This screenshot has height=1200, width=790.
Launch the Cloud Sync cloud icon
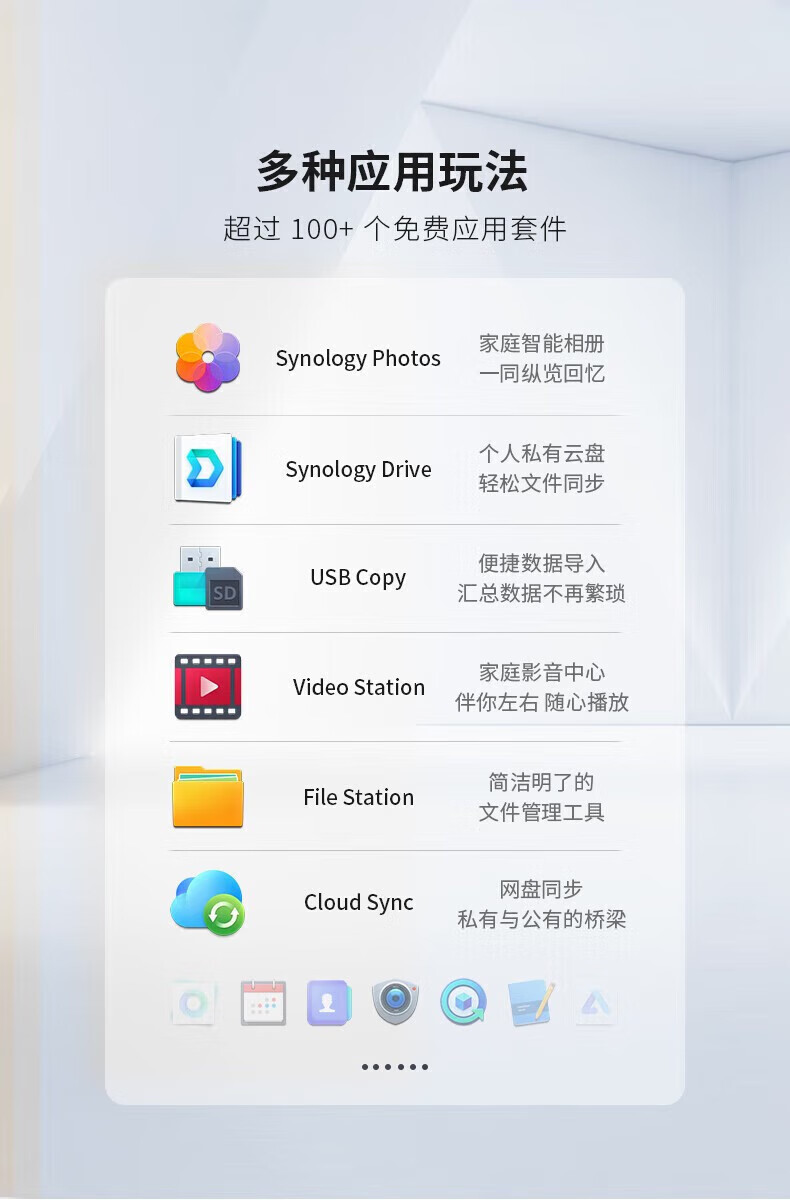[208, 902]
